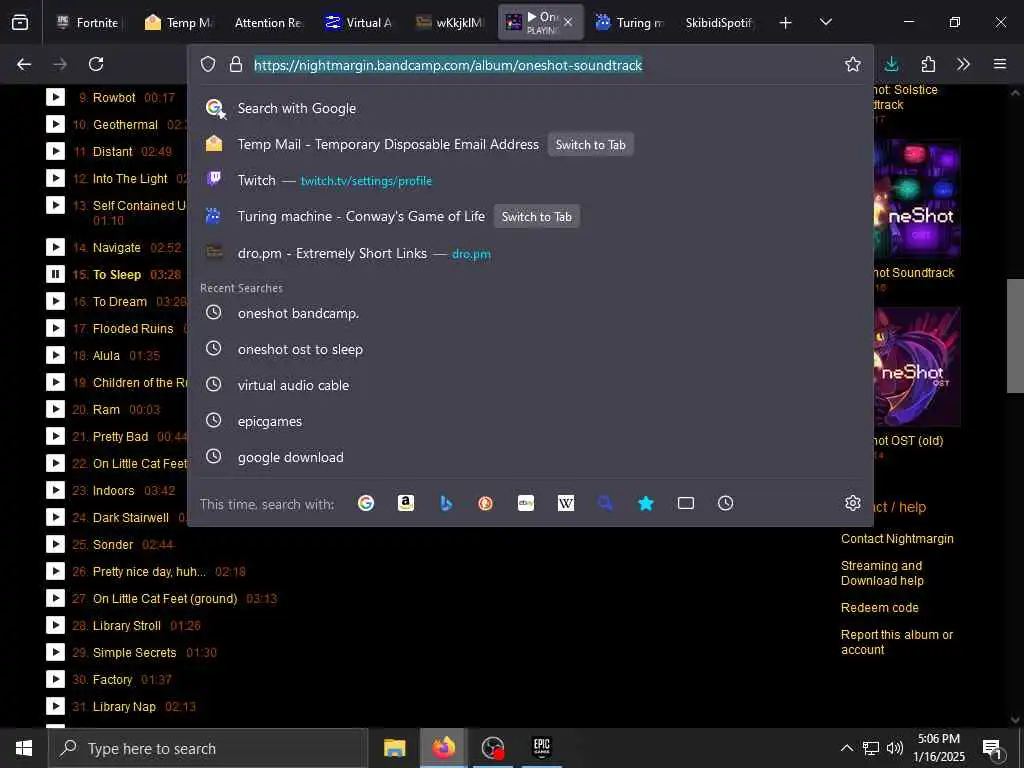Search open tabs using the tabs icon
Screen dimensions: 1024x768
[x=686, y=504]
